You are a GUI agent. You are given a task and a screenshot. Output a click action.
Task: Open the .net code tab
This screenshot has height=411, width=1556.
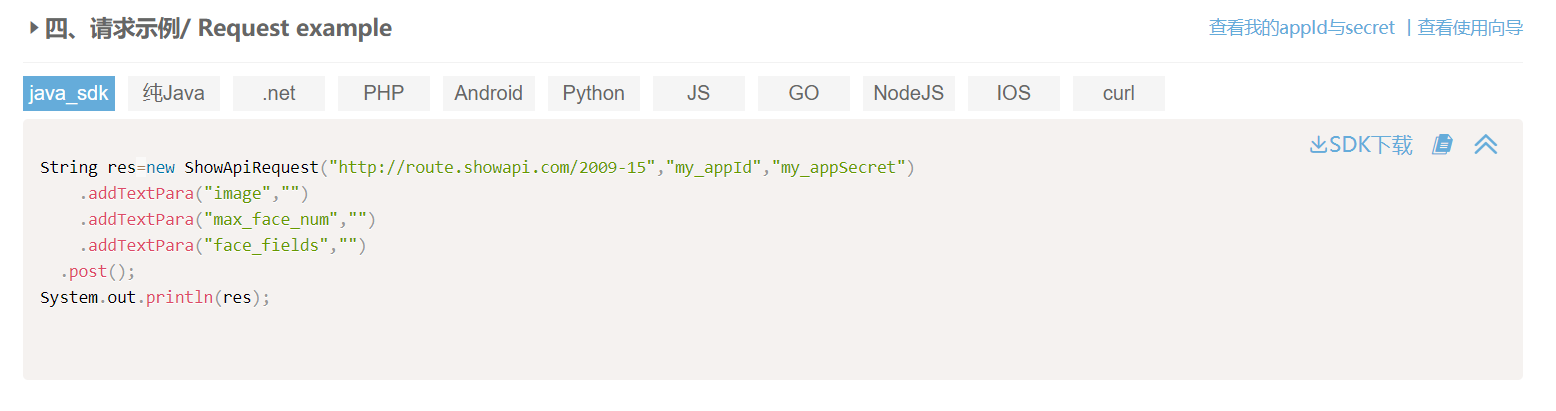click(279, 93)
